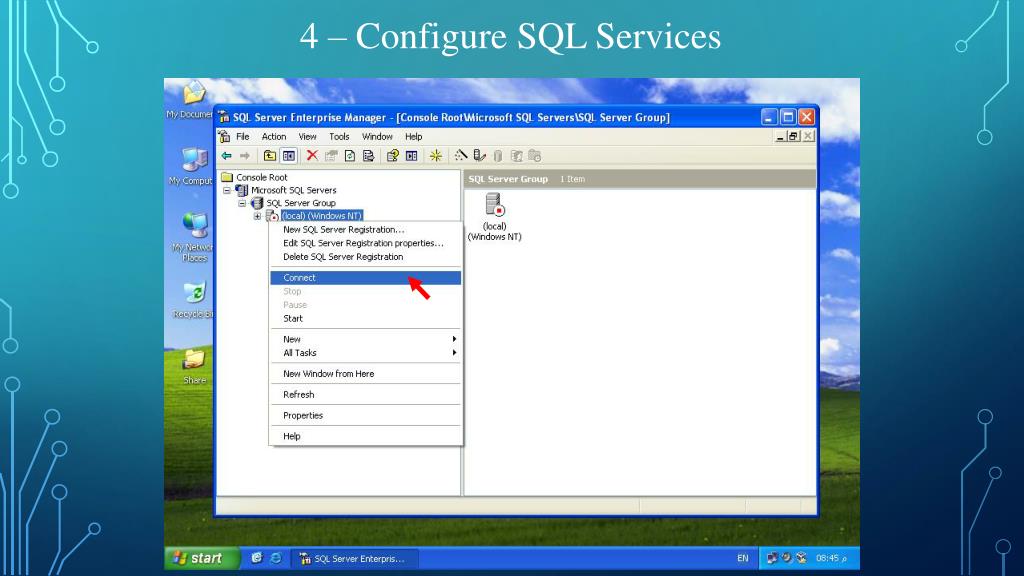Click the grayed New Database cylinder icon
The width and height of the screenshot is (1024, 576).
[498, 155]
